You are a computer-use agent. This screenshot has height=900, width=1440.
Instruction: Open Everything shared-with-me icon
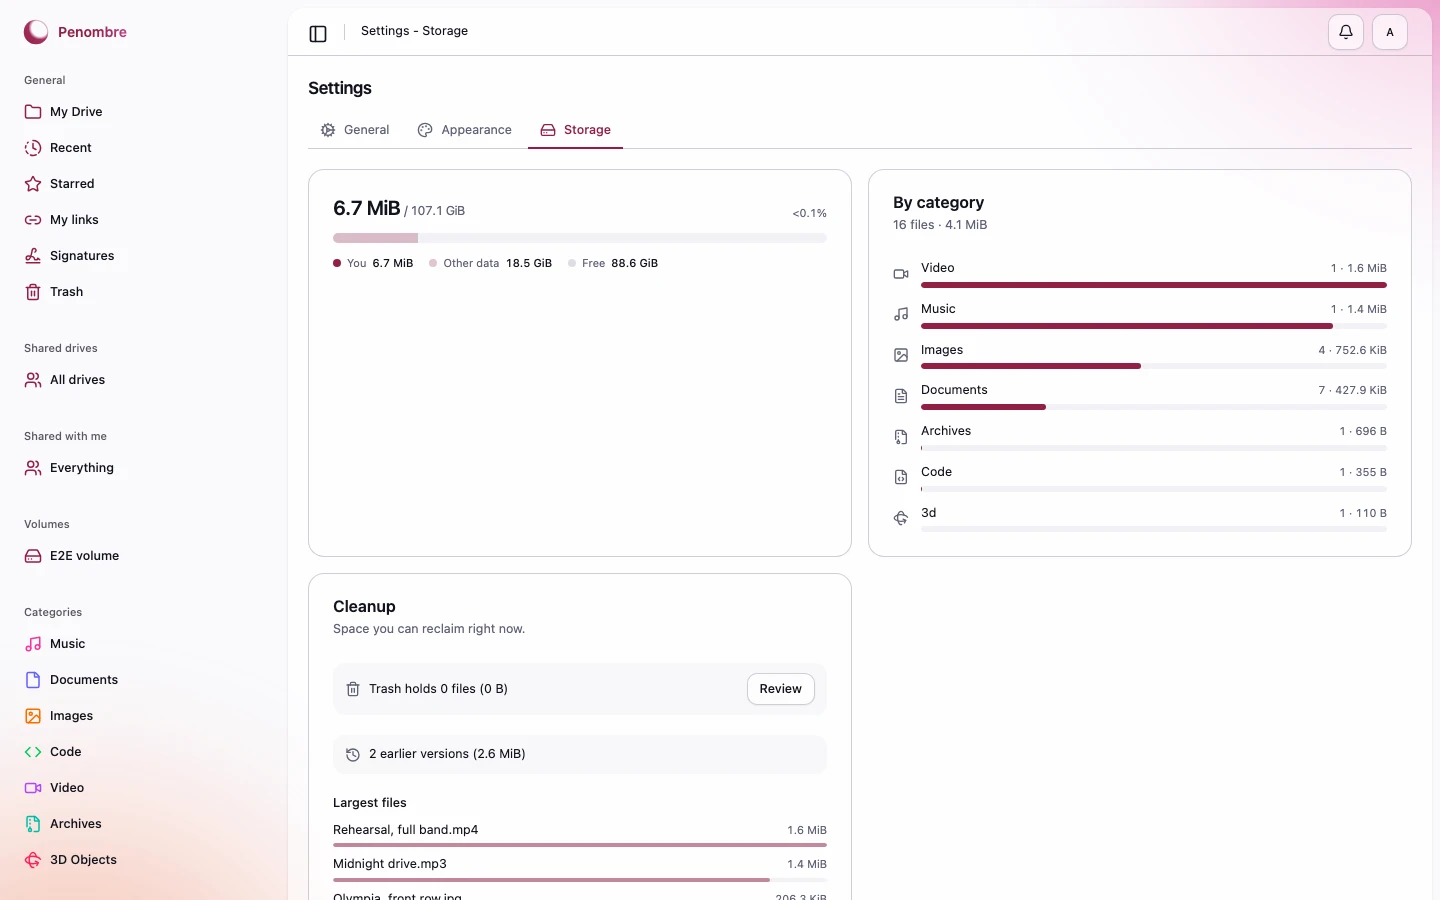pos(33,468)
